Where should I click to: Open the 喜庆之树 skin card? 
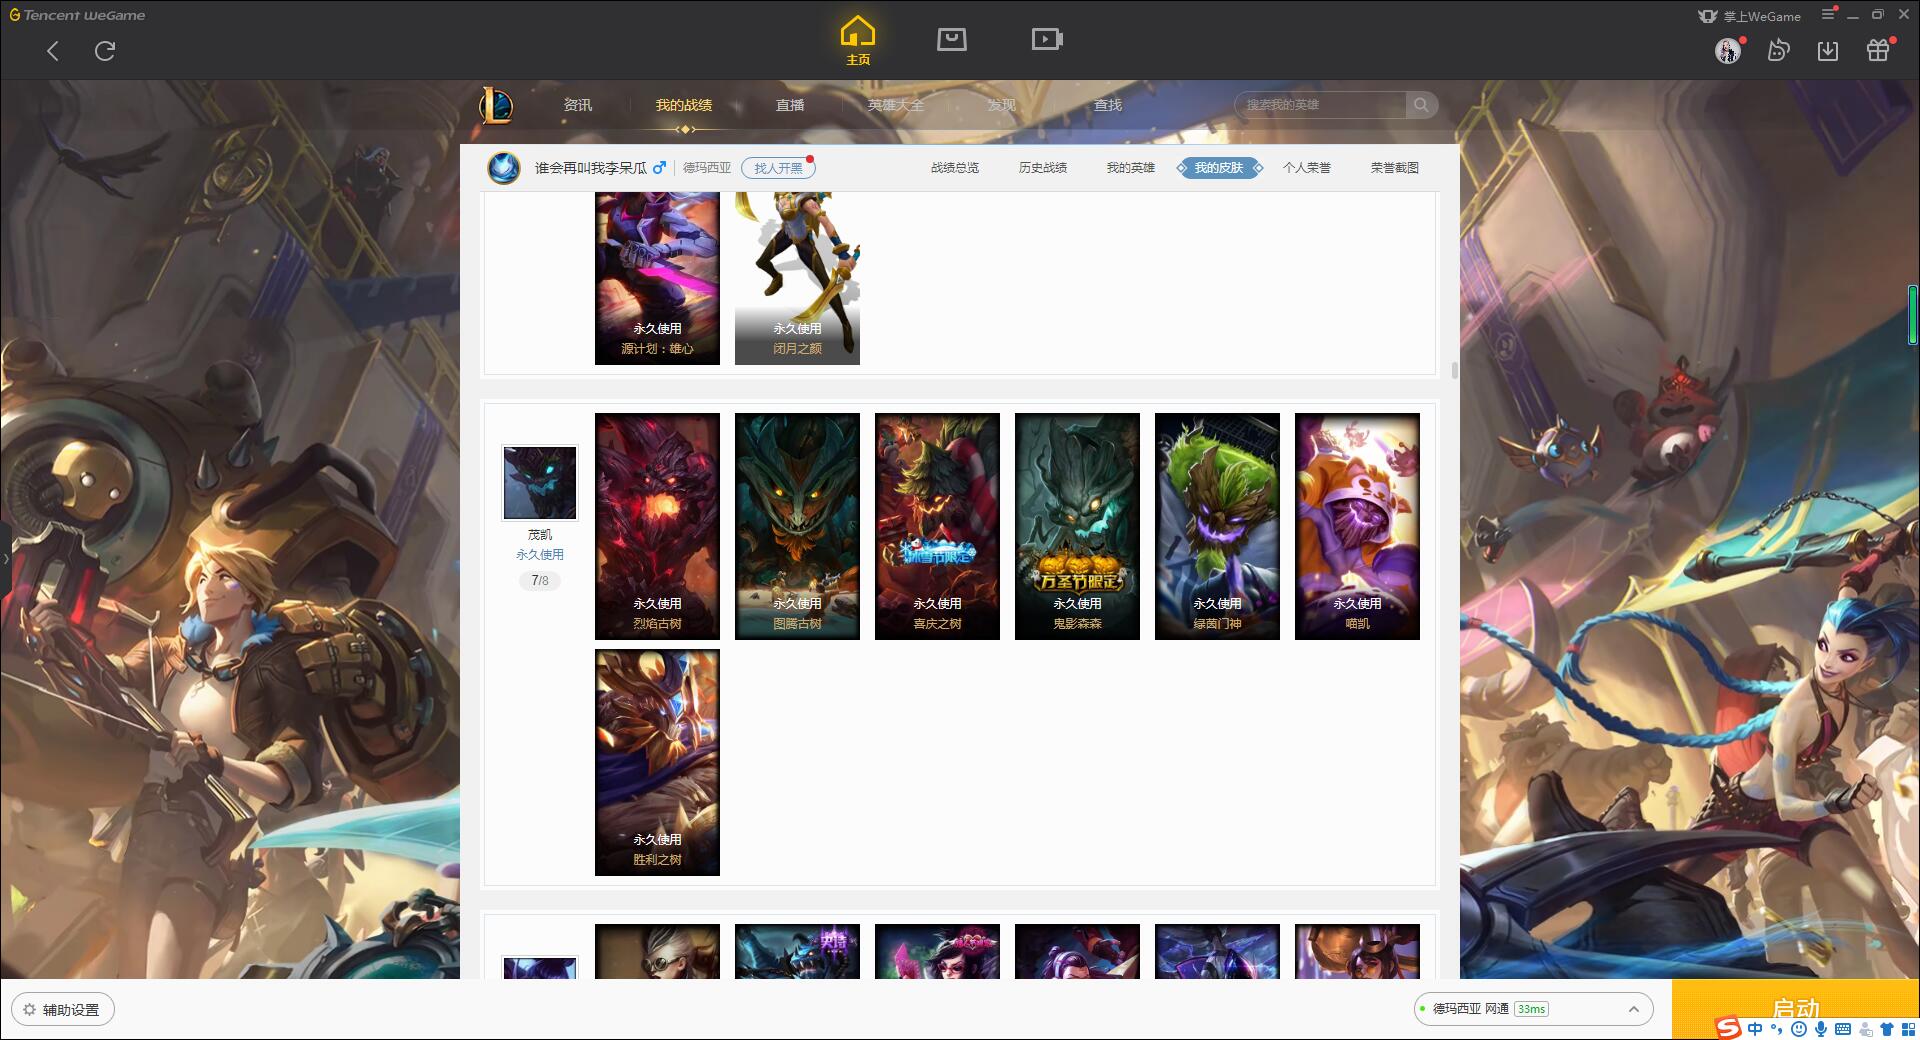937,526
